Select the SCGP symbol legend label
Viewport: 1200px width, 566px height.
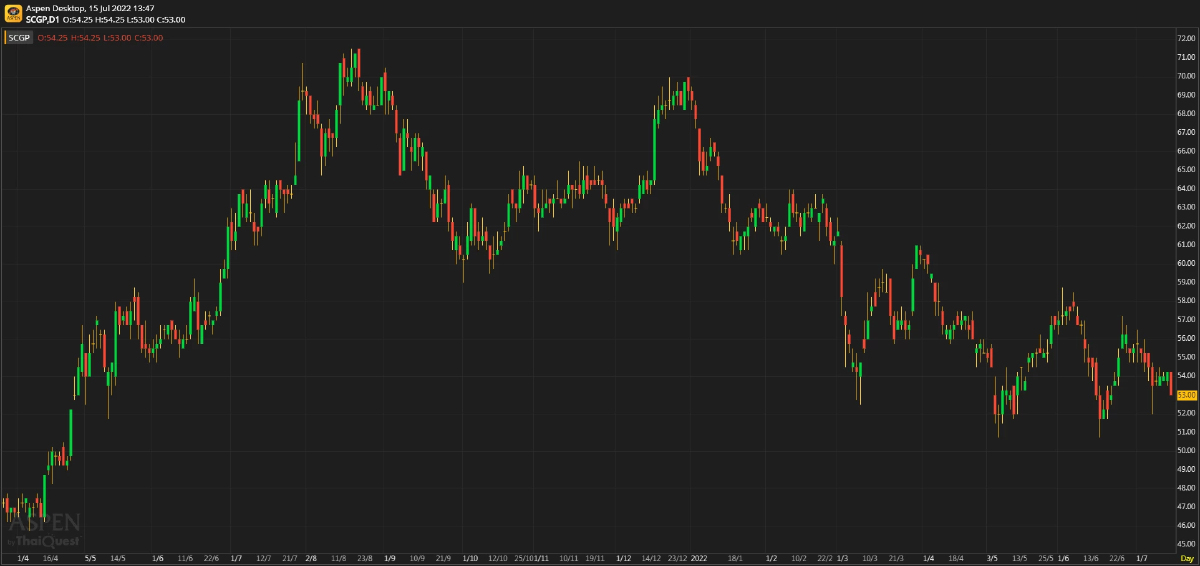coord(19,37)
